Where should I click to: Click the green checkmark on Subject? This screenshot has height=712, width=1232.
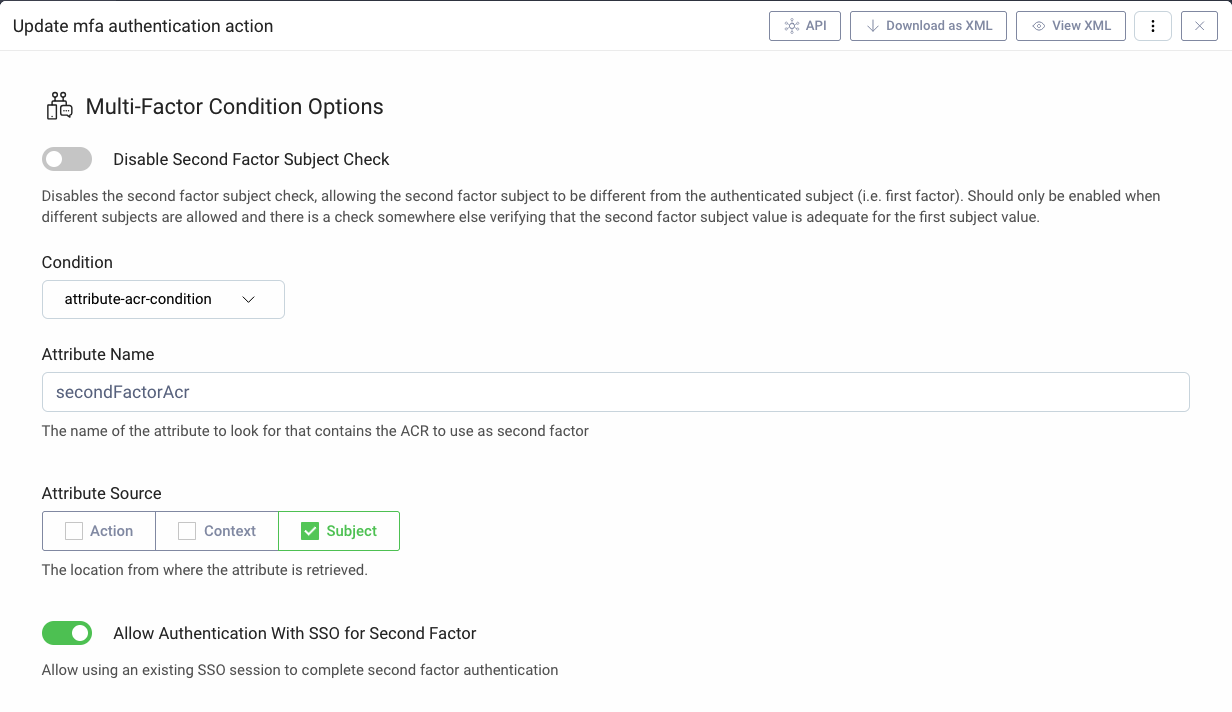tap(310, 530)
